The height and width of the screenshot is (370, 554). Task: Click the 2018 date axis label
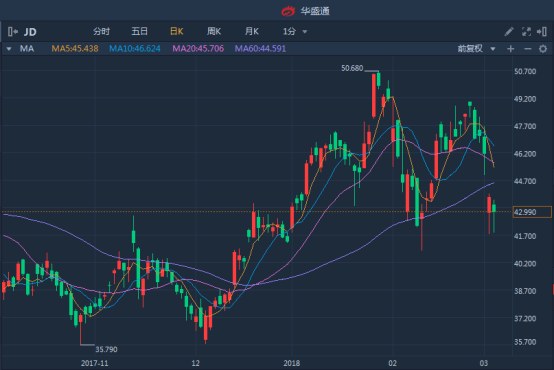pyautogui.click(x=292, y=363)
